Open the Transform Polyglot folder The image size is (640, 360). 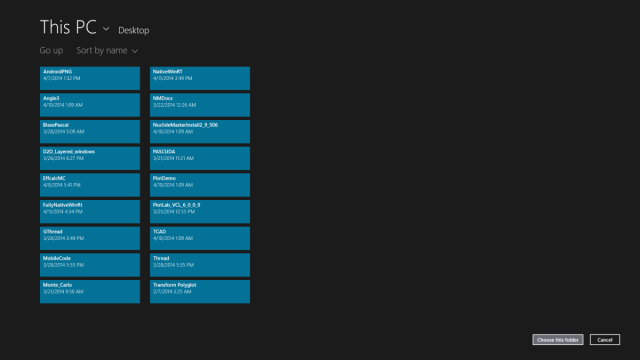click(x=200, y=291)
